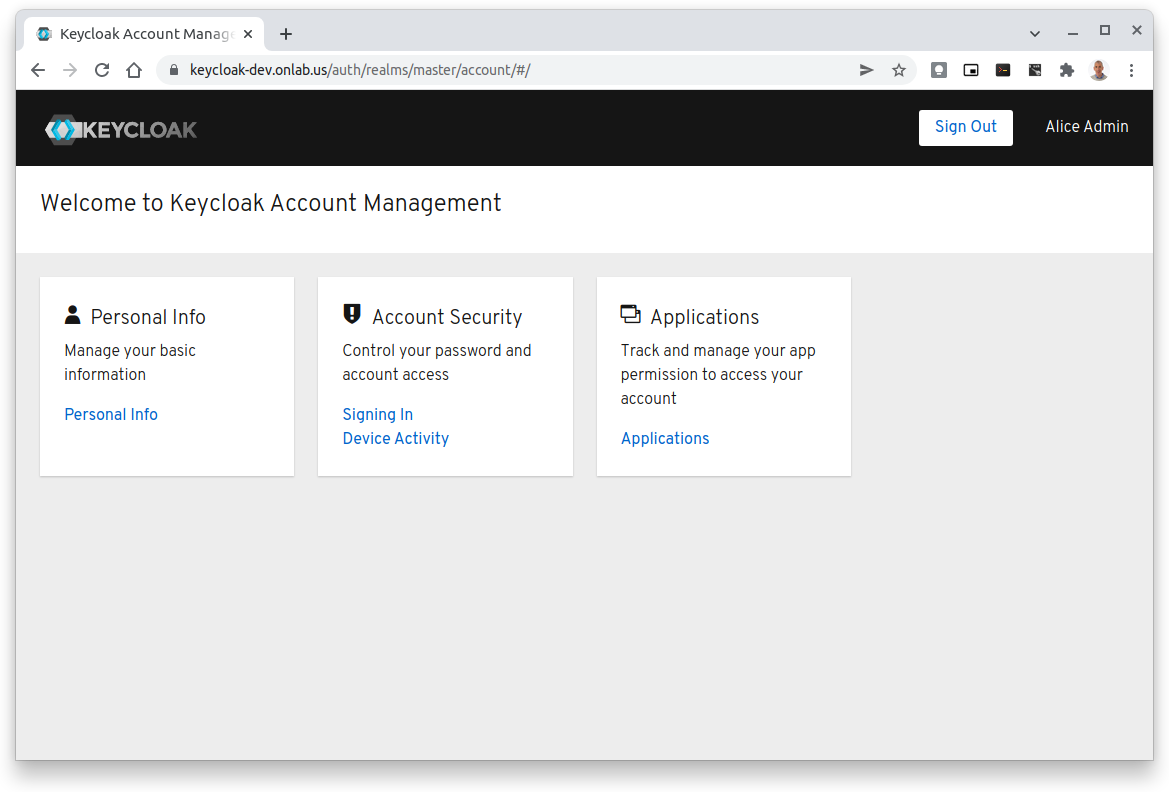Open the Alice Admin user menu
The image size is (1169, 792).
pos(1086,127)
